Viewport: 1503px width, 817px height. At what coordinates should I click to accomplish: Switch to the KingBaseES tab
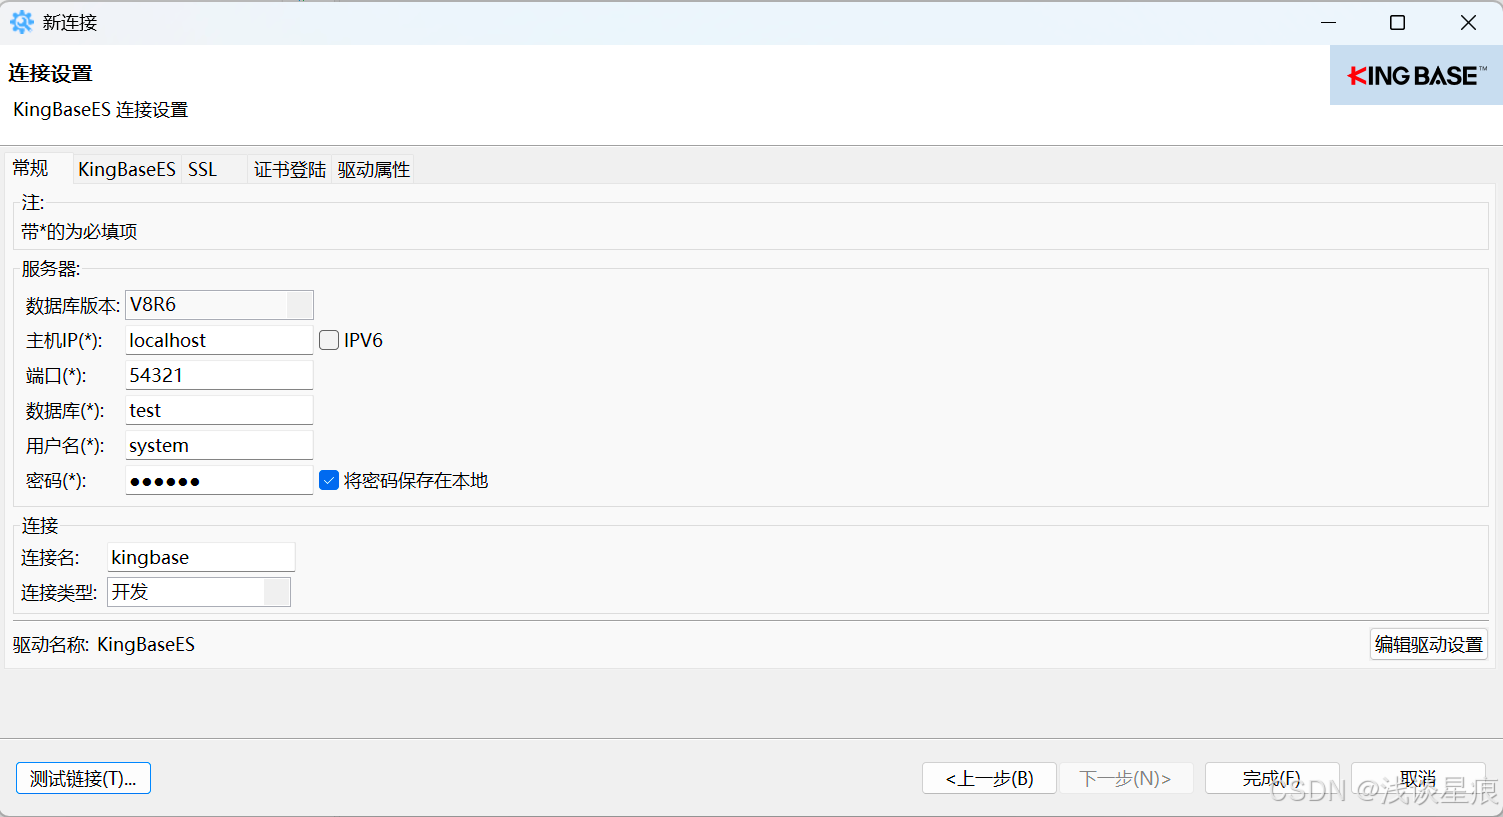click(127, 169)
